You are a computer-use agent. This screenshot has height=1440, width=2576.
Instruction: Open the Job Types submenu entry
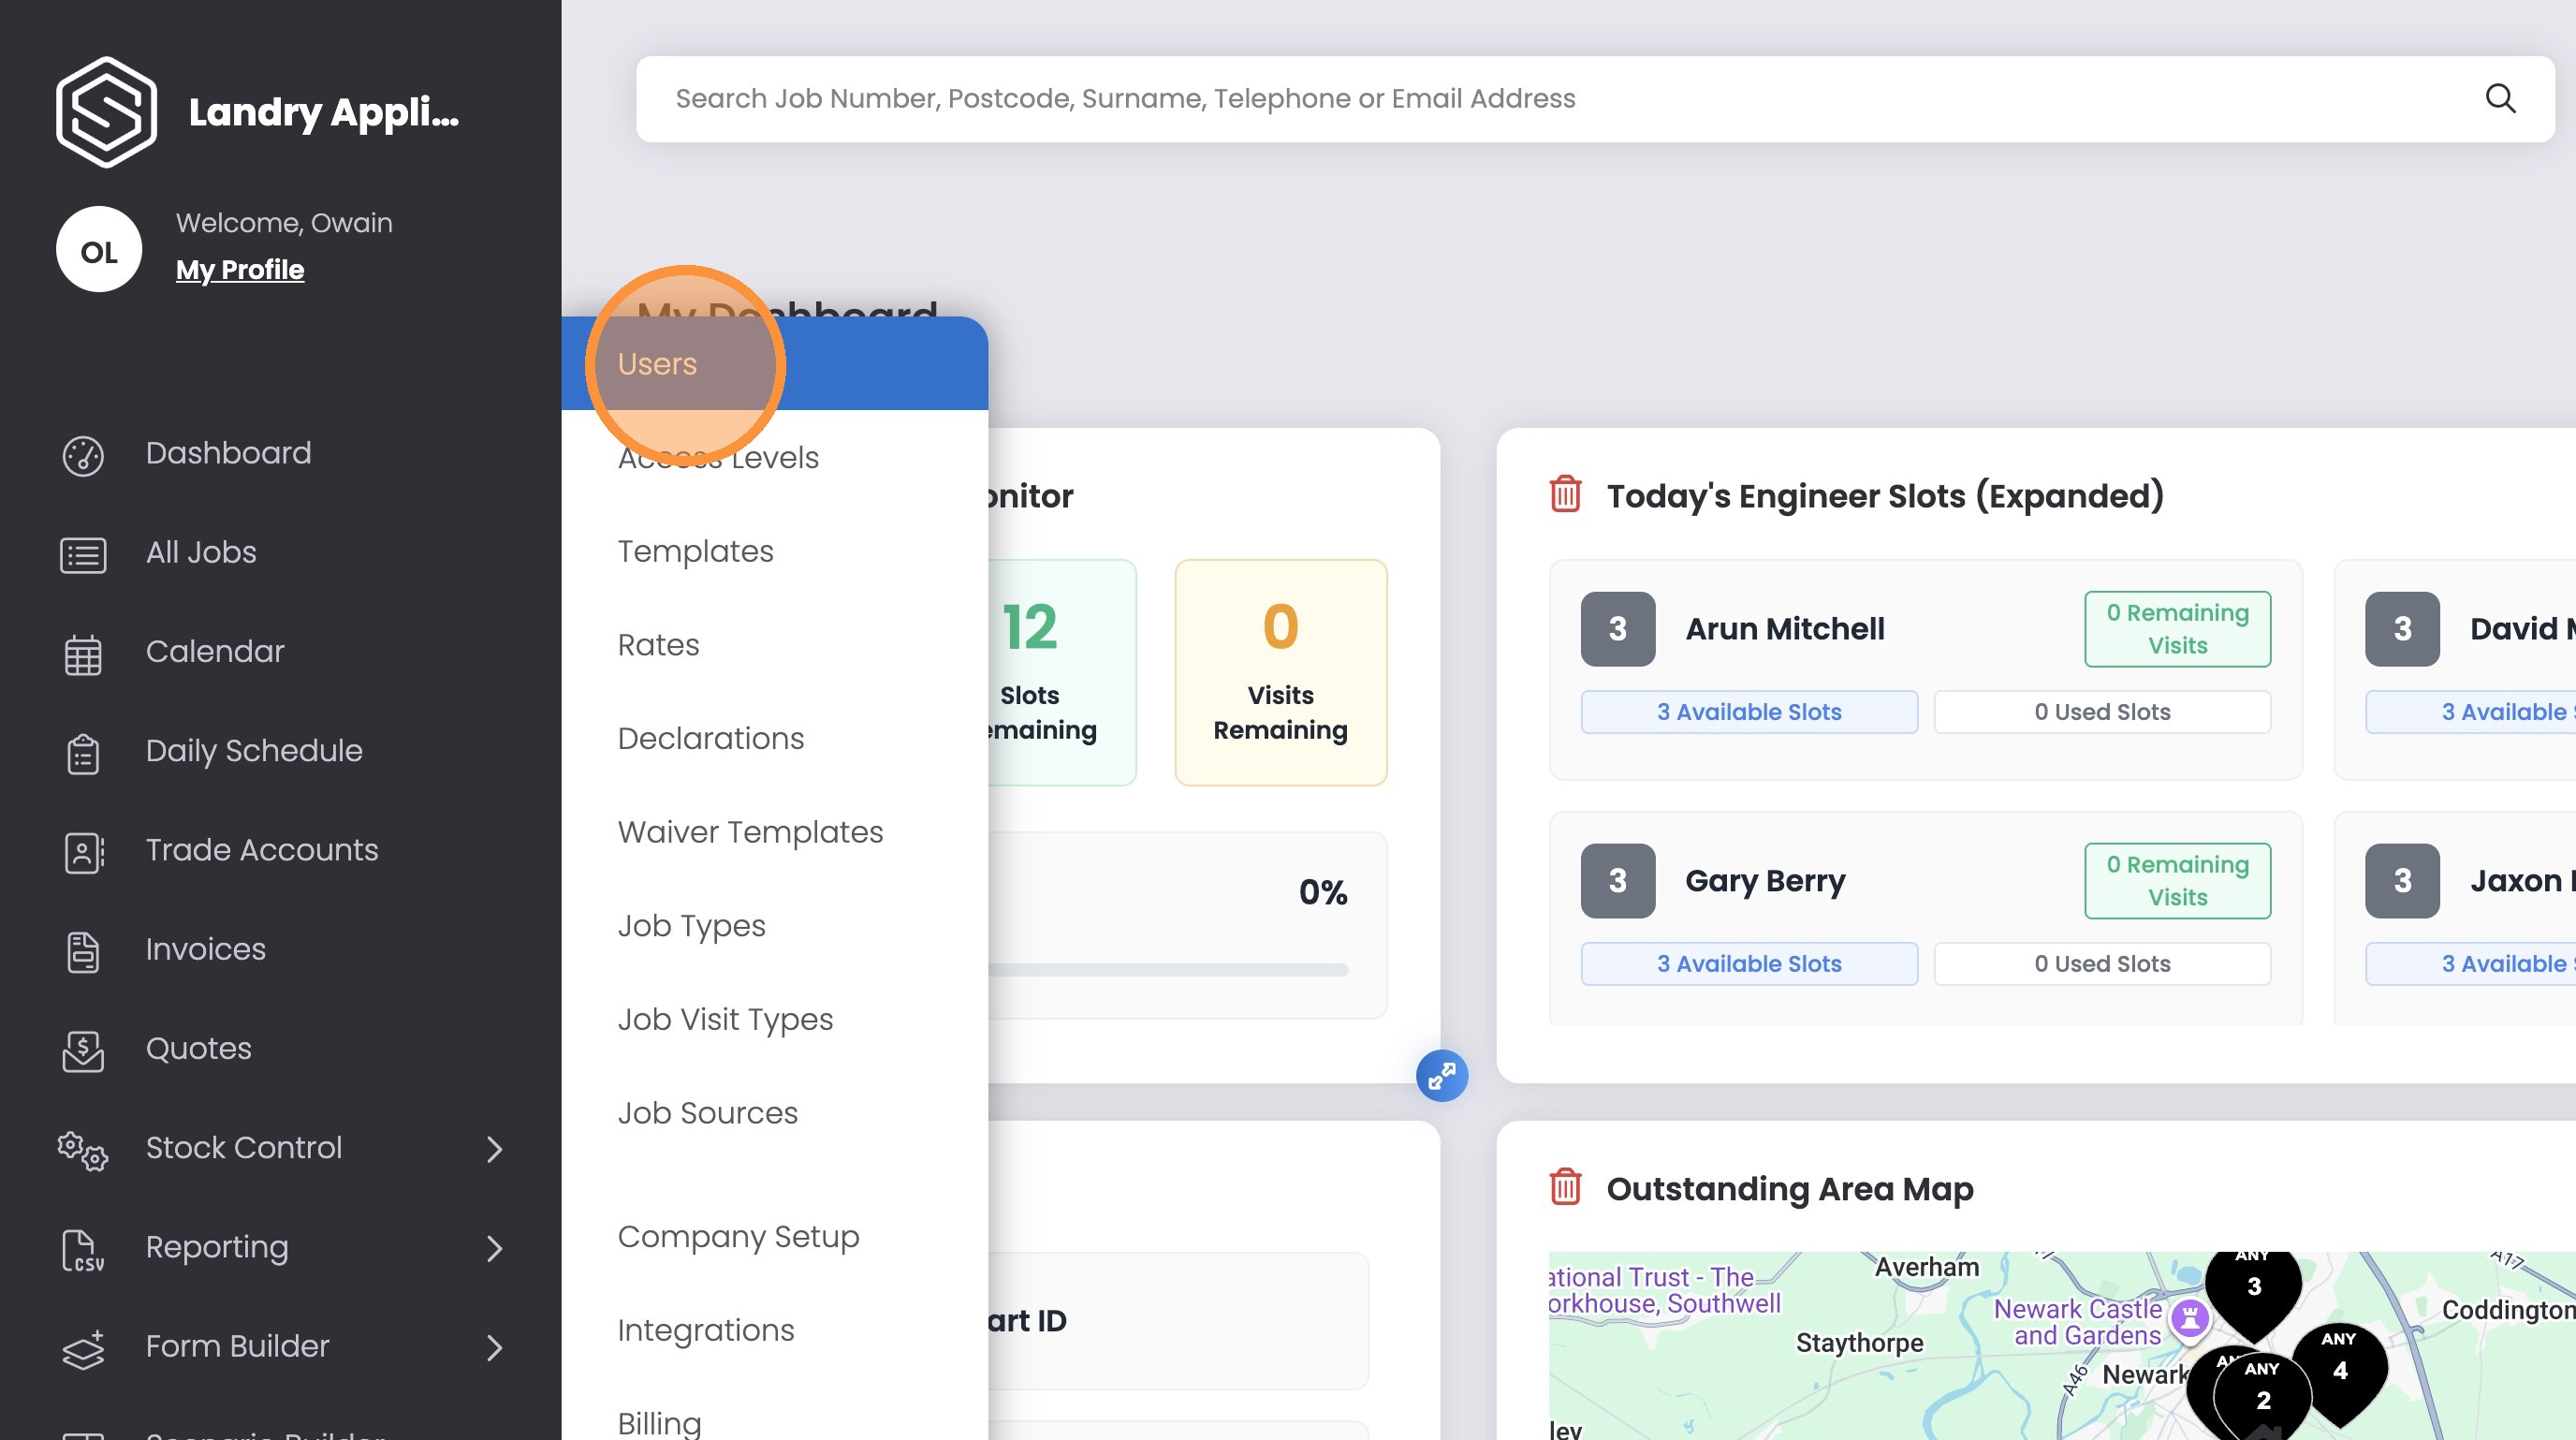[x=691, y=925]
